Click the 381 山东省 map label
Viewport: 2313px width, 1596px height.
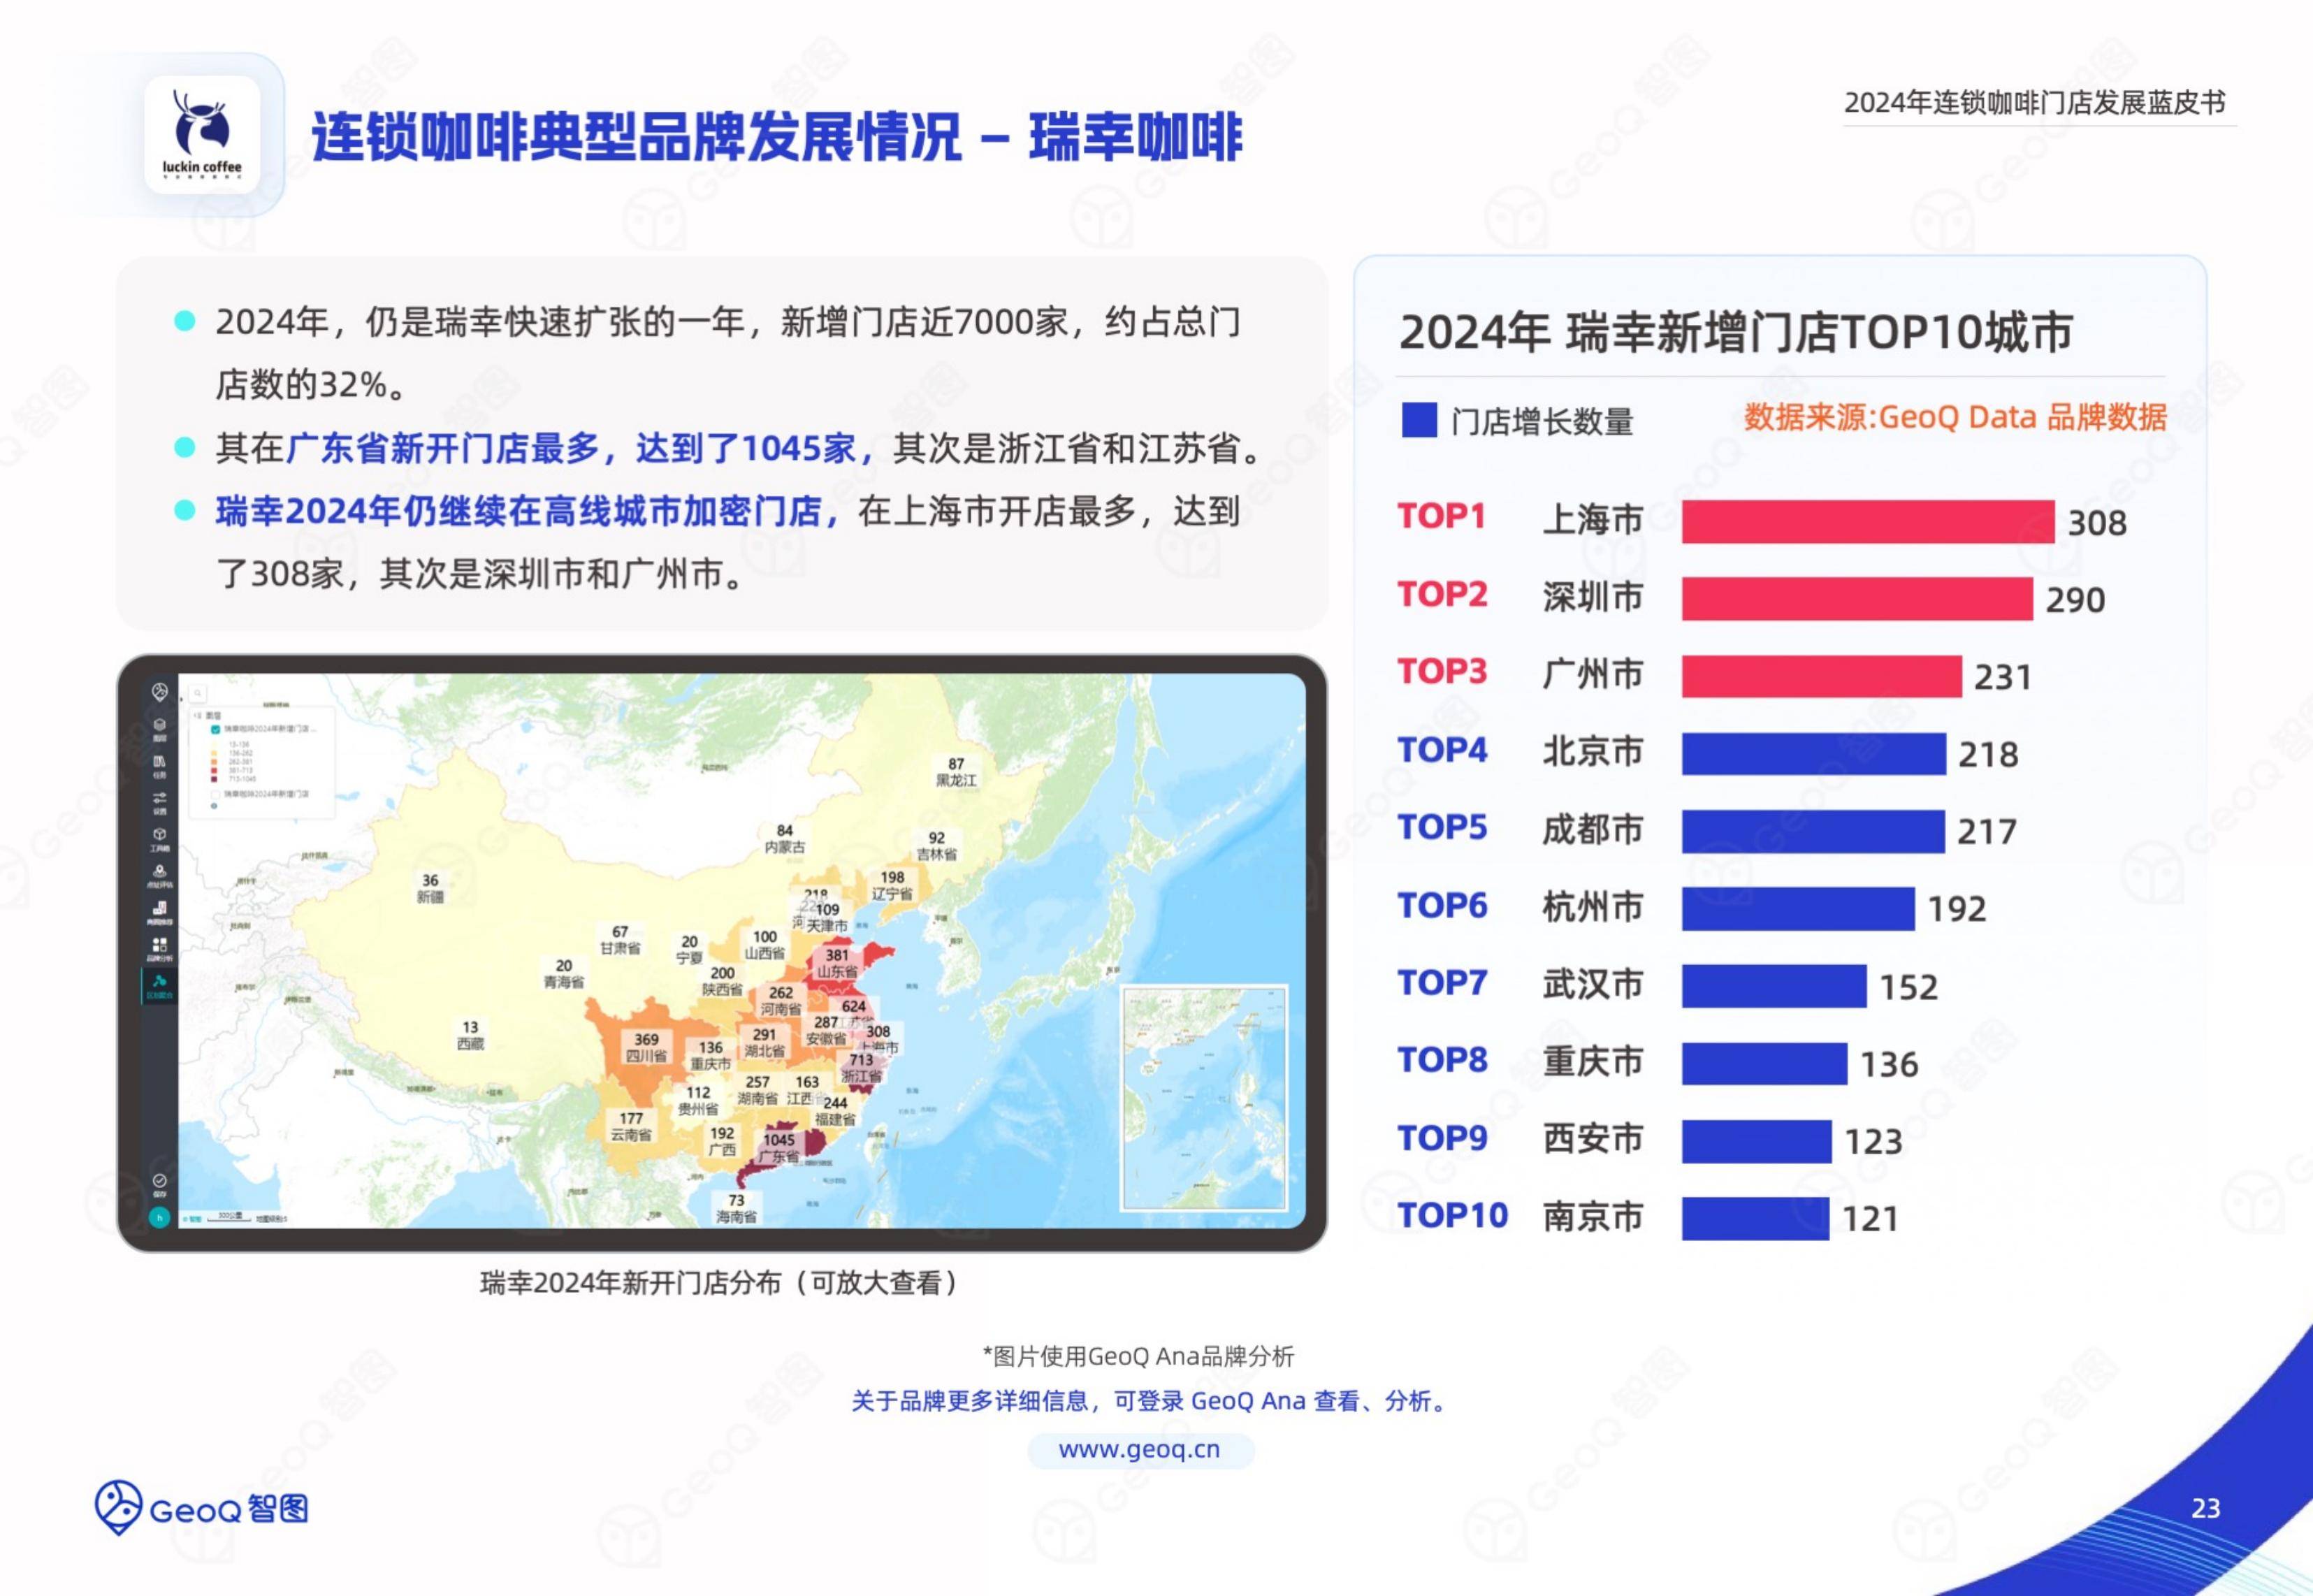(837, 963)
